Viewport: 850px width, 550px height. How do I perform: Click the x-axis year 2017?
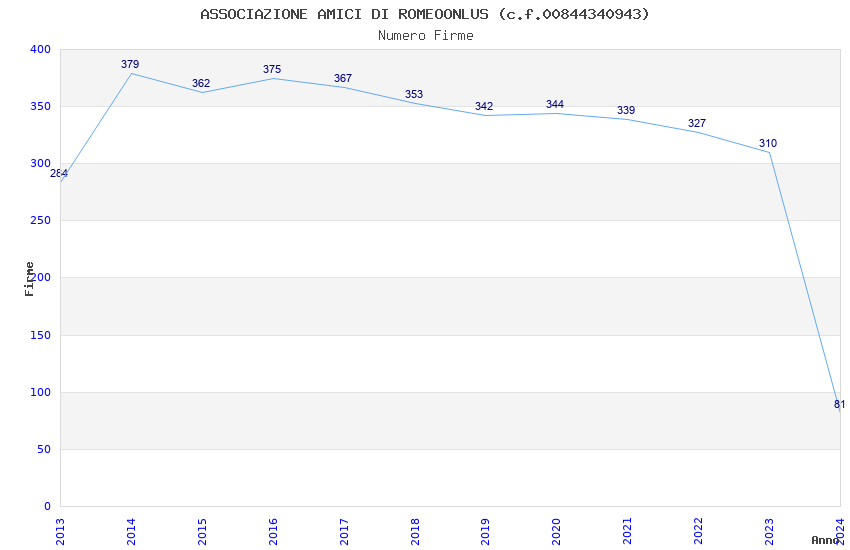coord(344,532)
